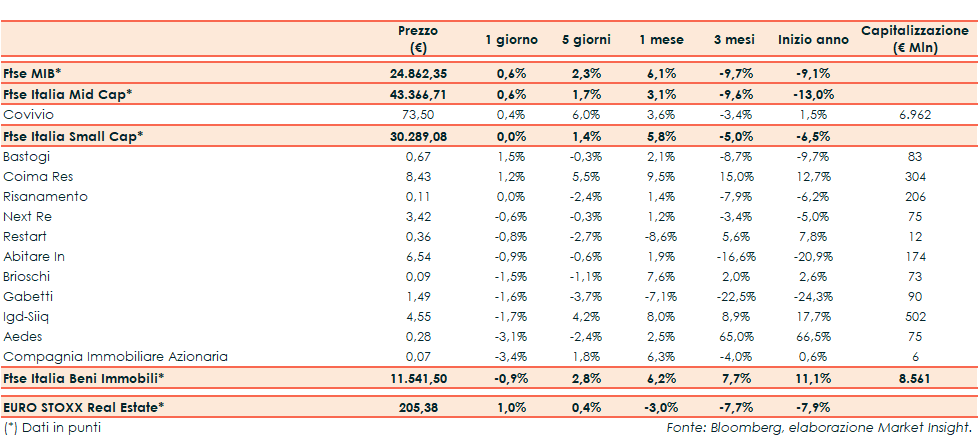Click the Capitalizzazione (€ Mln) header
Image resolution: width=978 pixels, height=438 pixels.
pyautogui.click(x=914, y=39)
